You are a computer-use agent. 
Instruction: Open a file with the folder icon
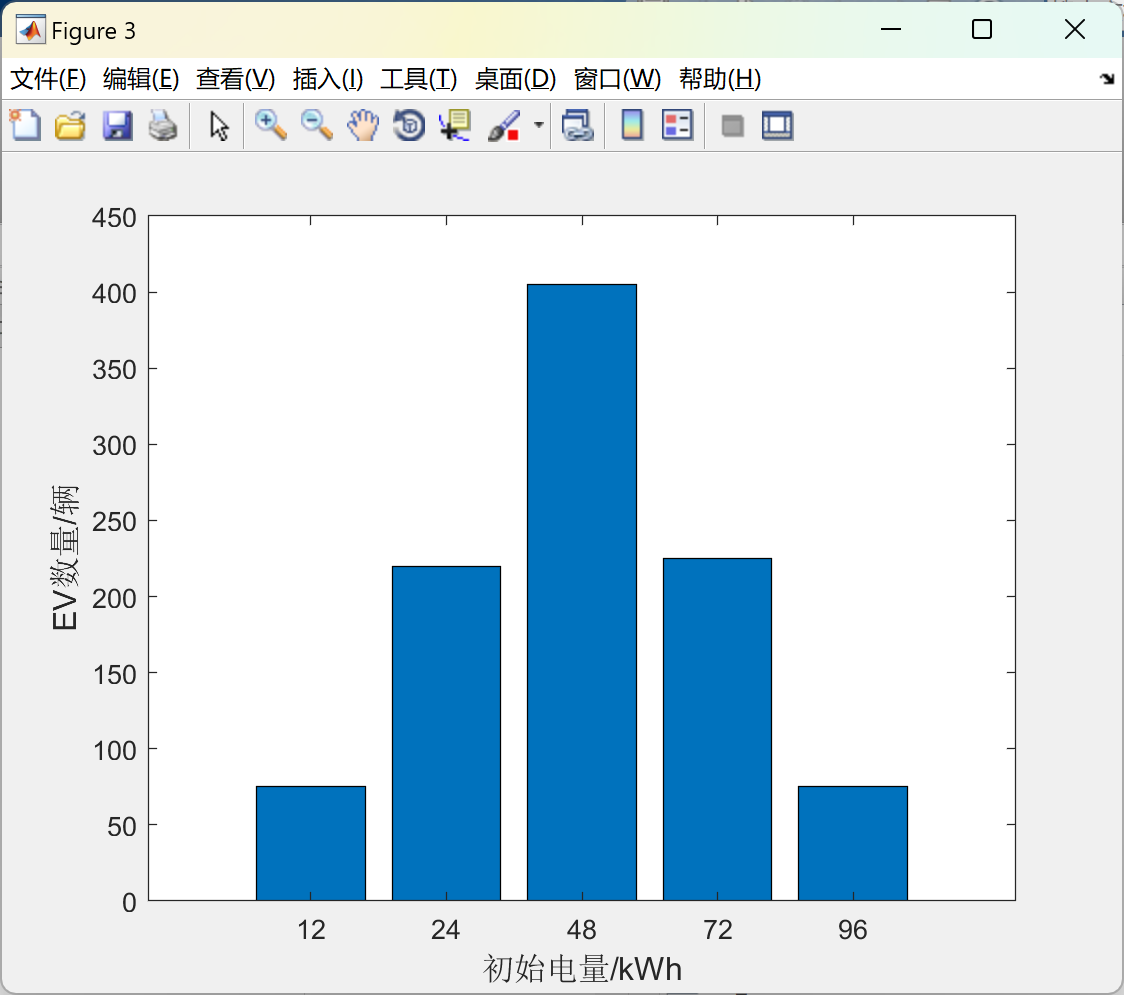[70, 125]
